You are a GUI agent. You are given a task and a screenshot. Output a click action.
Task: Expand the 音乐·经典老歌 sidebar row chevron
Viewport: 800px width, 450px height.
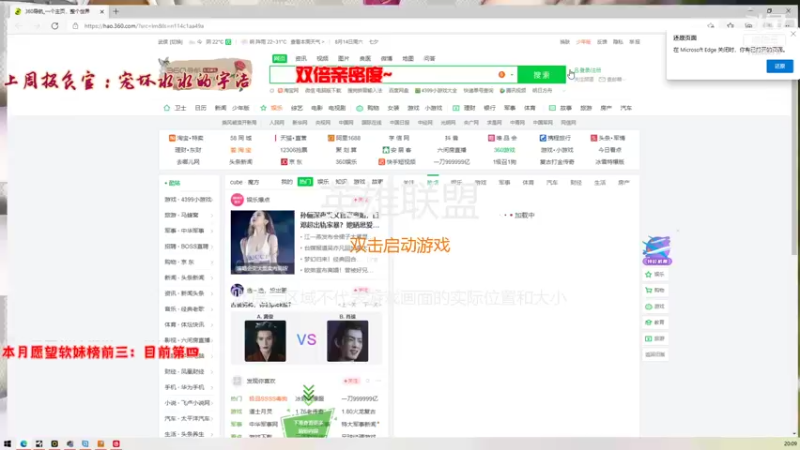pos(212,309)
